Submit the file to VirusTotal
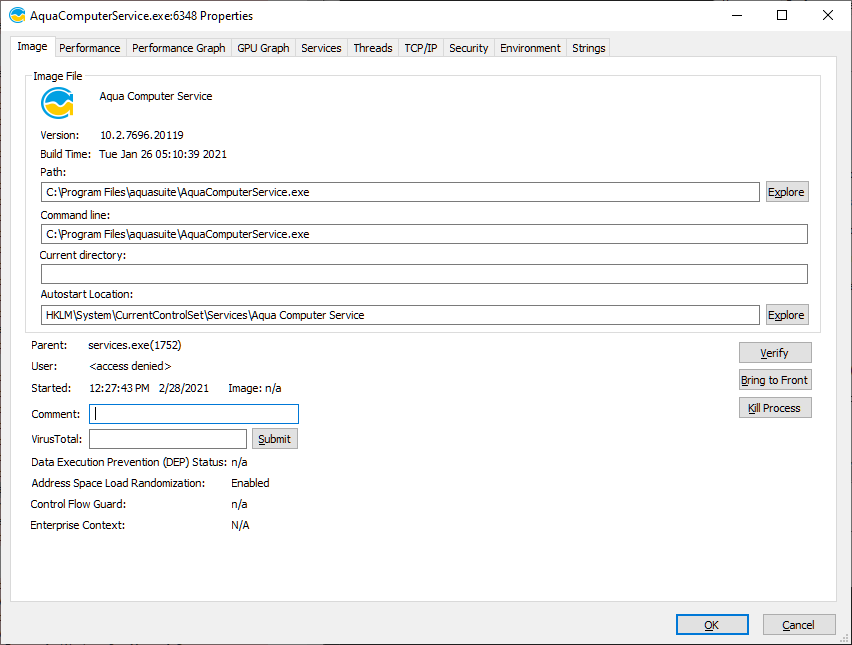Screen dimensions: 852x645 [274, 439]
